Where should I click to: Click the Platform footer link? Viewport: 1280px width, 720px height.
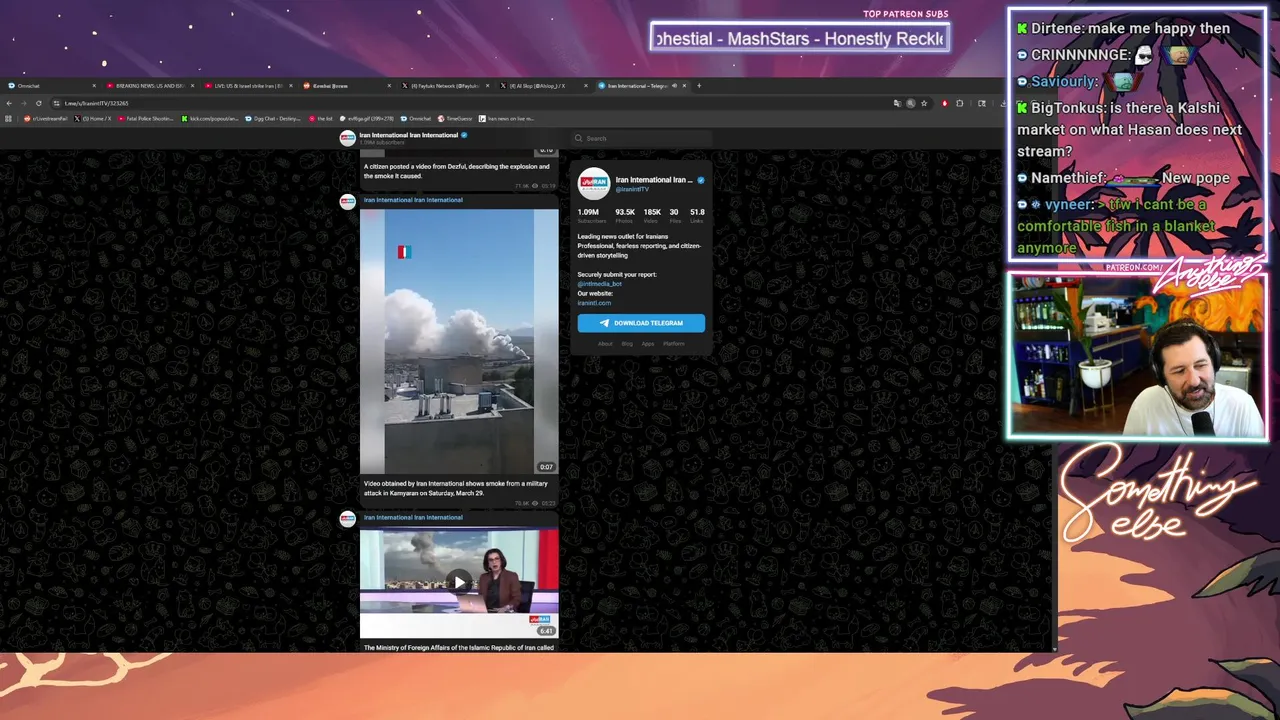tap(674, 344)
